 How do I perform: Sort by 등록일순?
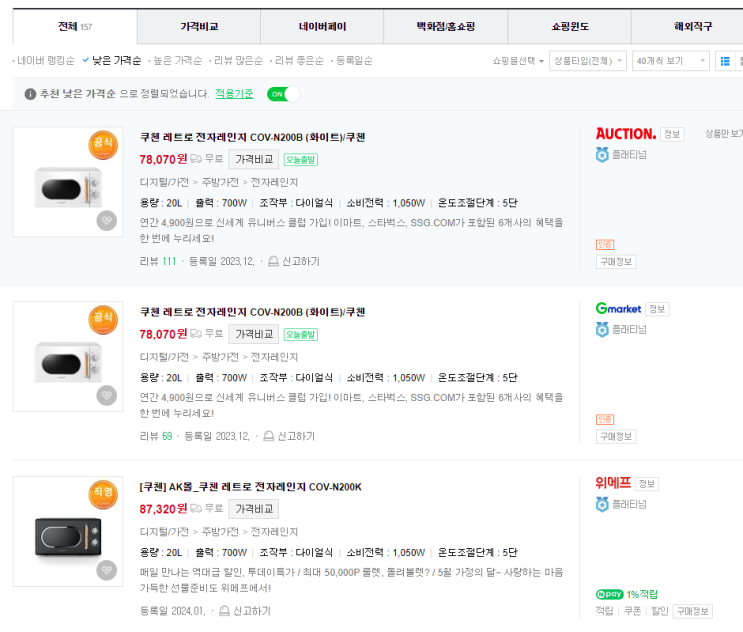pos(354,61)
